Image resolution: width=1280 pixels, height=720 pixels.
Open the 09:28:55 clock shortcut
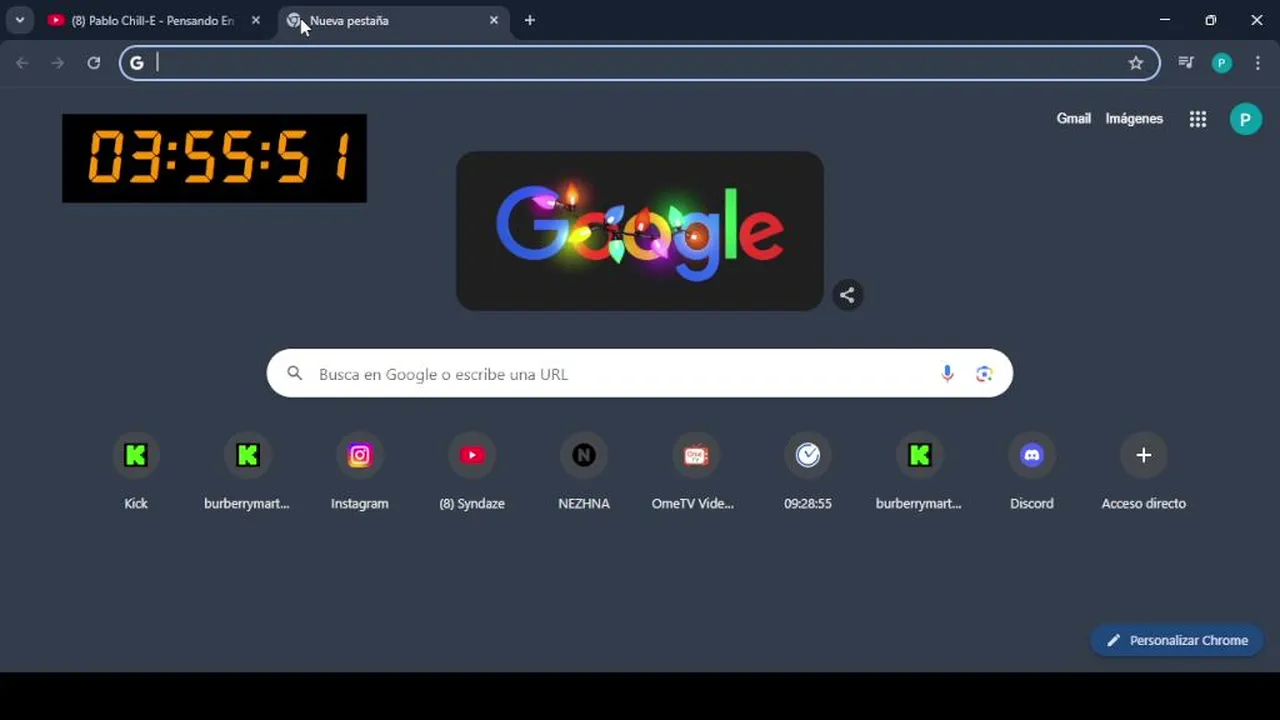[808, 472]
